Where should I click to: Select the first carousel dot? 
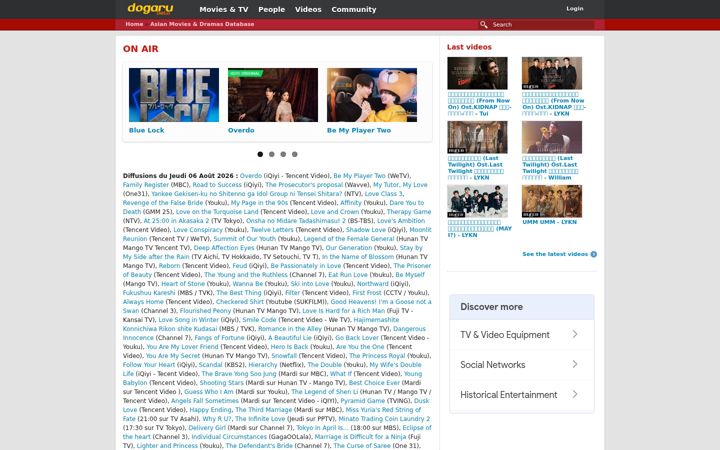pyautogui.click(x=260, y=154)
